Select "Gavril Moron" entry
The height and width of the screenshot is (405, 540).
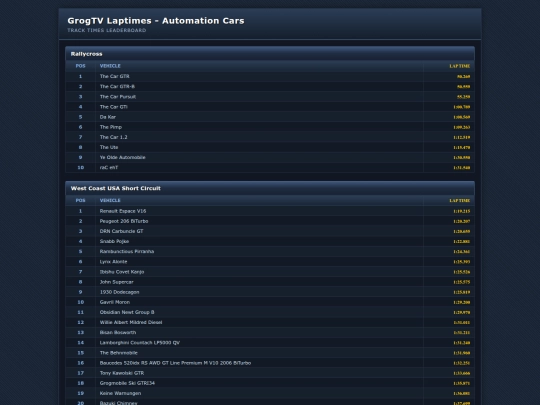(115, 302)
